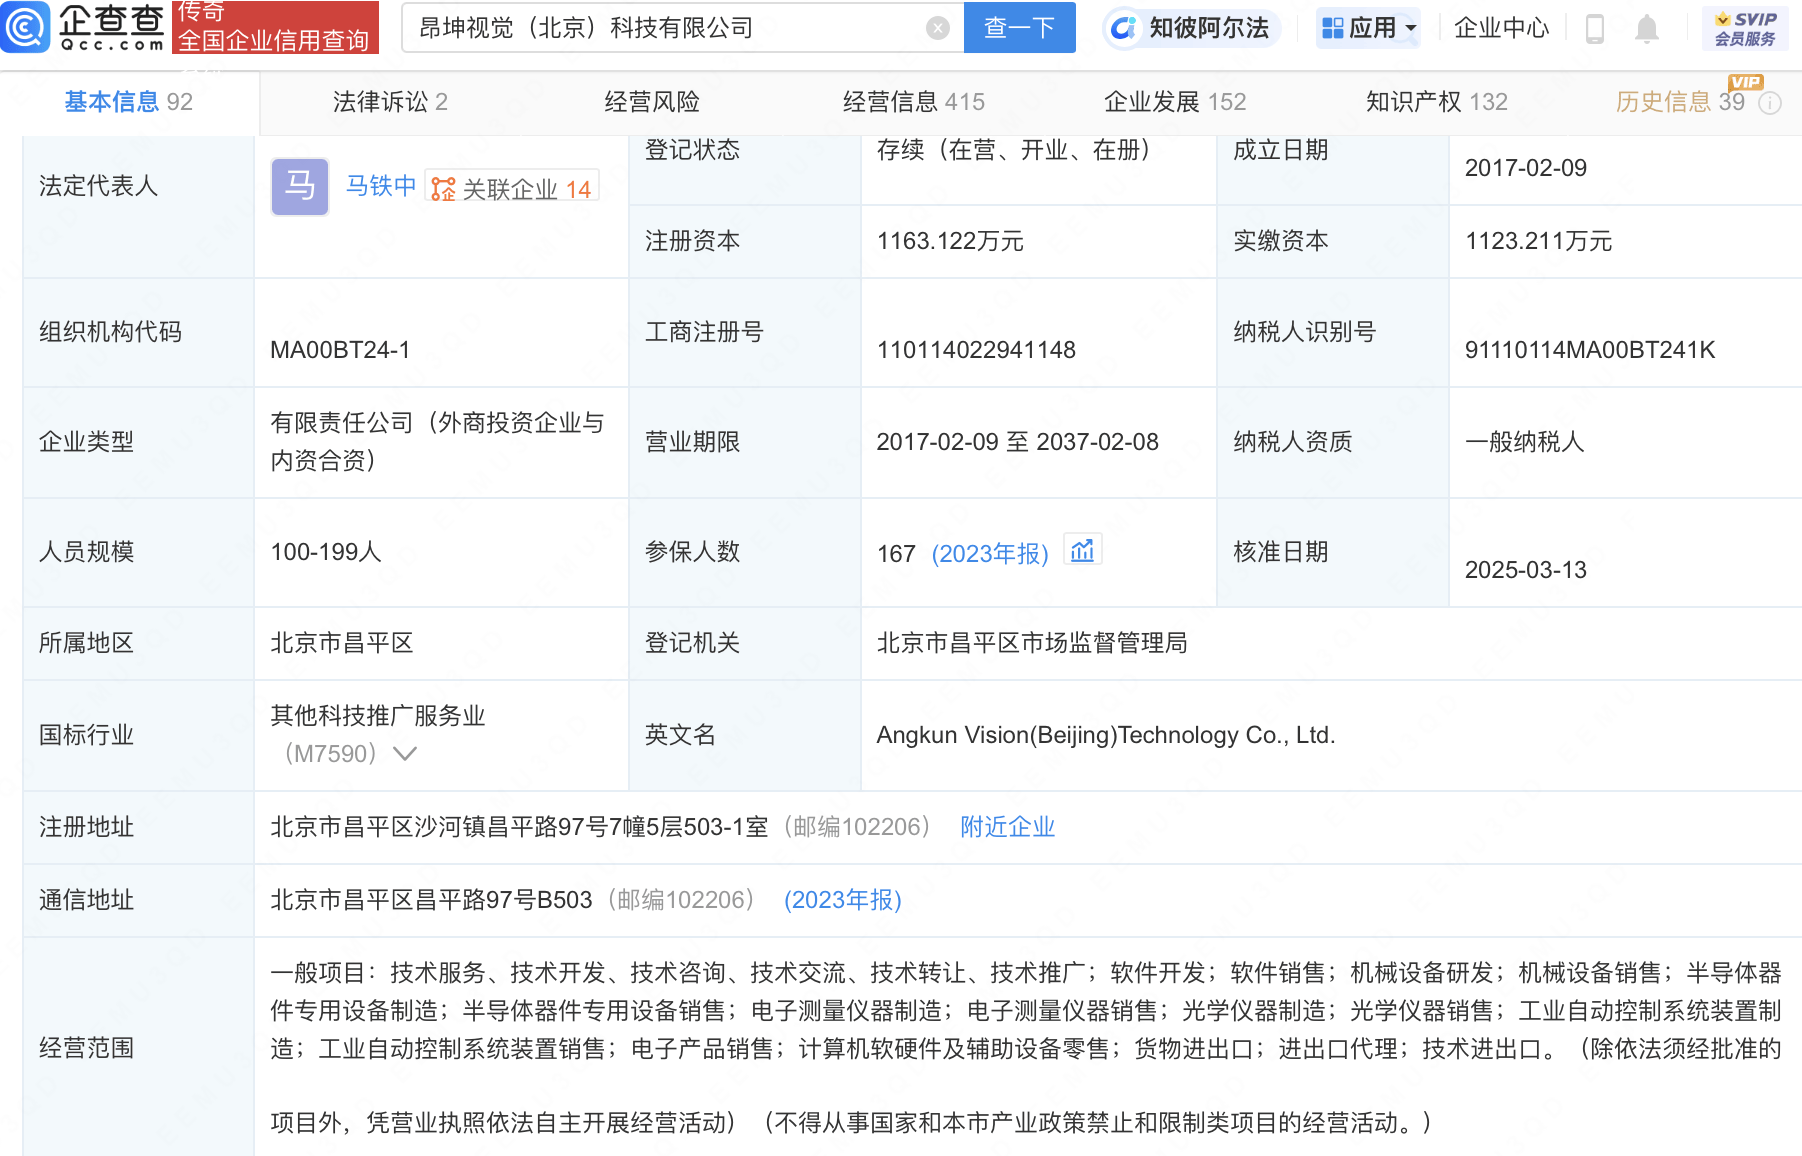Select founding date 2017-02-09
This screenshot has width=1802, height=1156.
[1526, 168]
